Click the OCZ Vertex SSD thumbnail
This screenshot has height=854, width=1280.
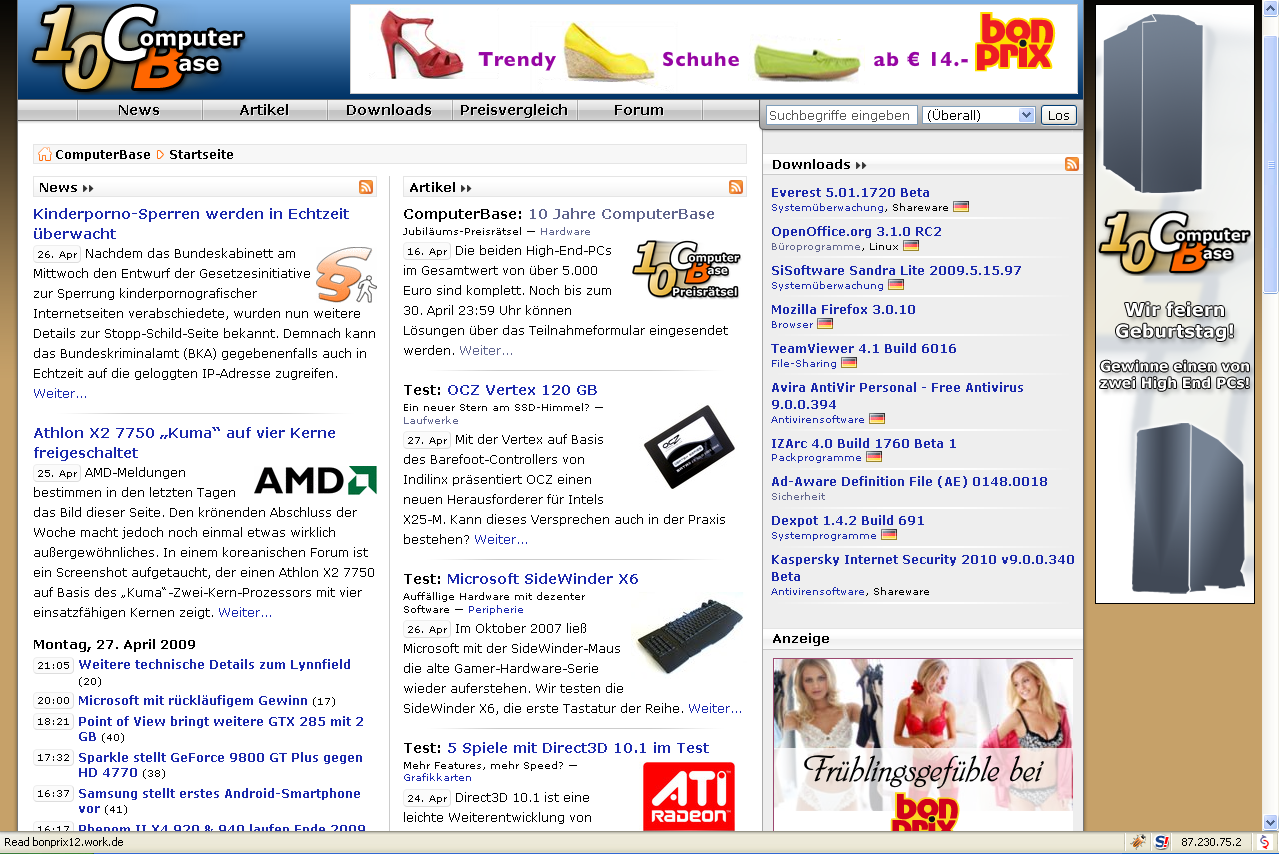click(x=690, y=446)
